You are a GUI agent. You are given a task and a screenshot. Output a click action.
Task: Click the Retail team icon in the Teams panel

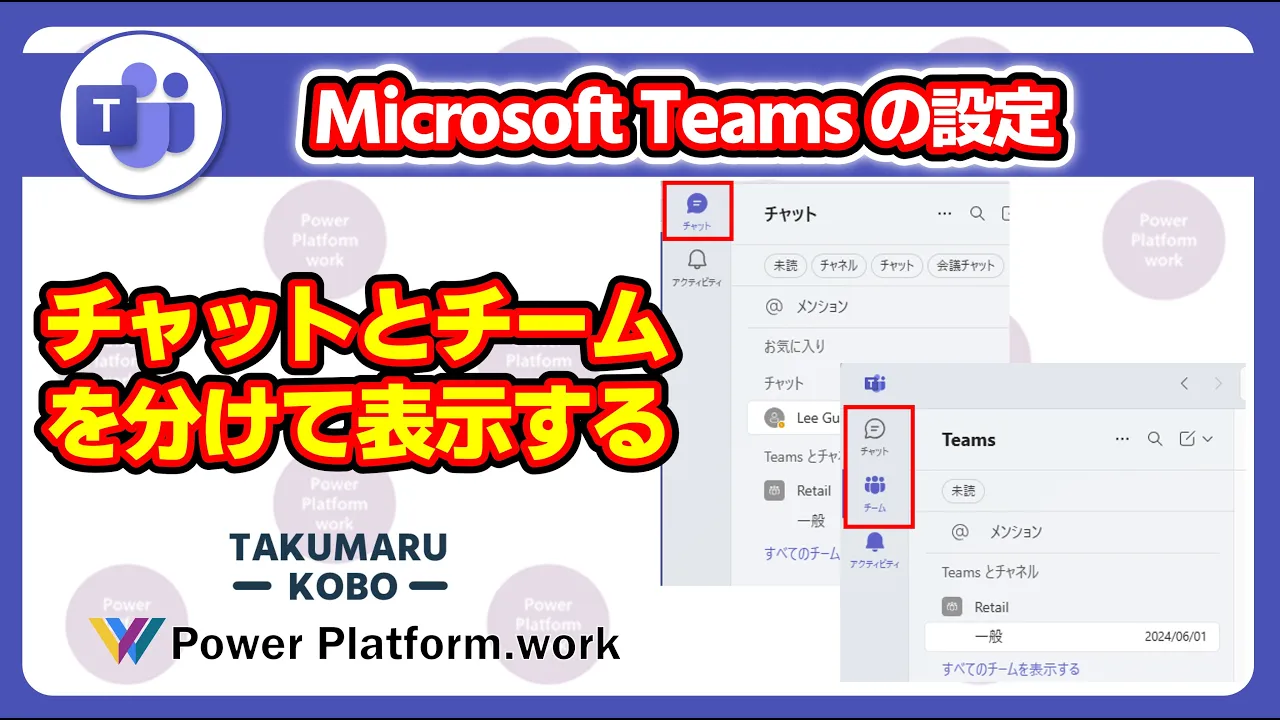click(x=952, y=606)
